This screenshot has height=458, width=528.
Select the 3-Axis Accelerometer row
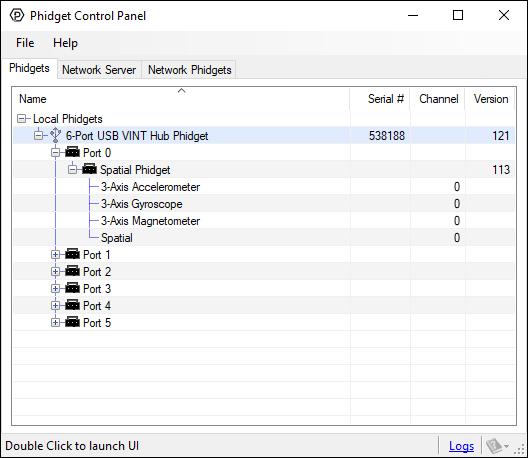(x=264, y=187)
